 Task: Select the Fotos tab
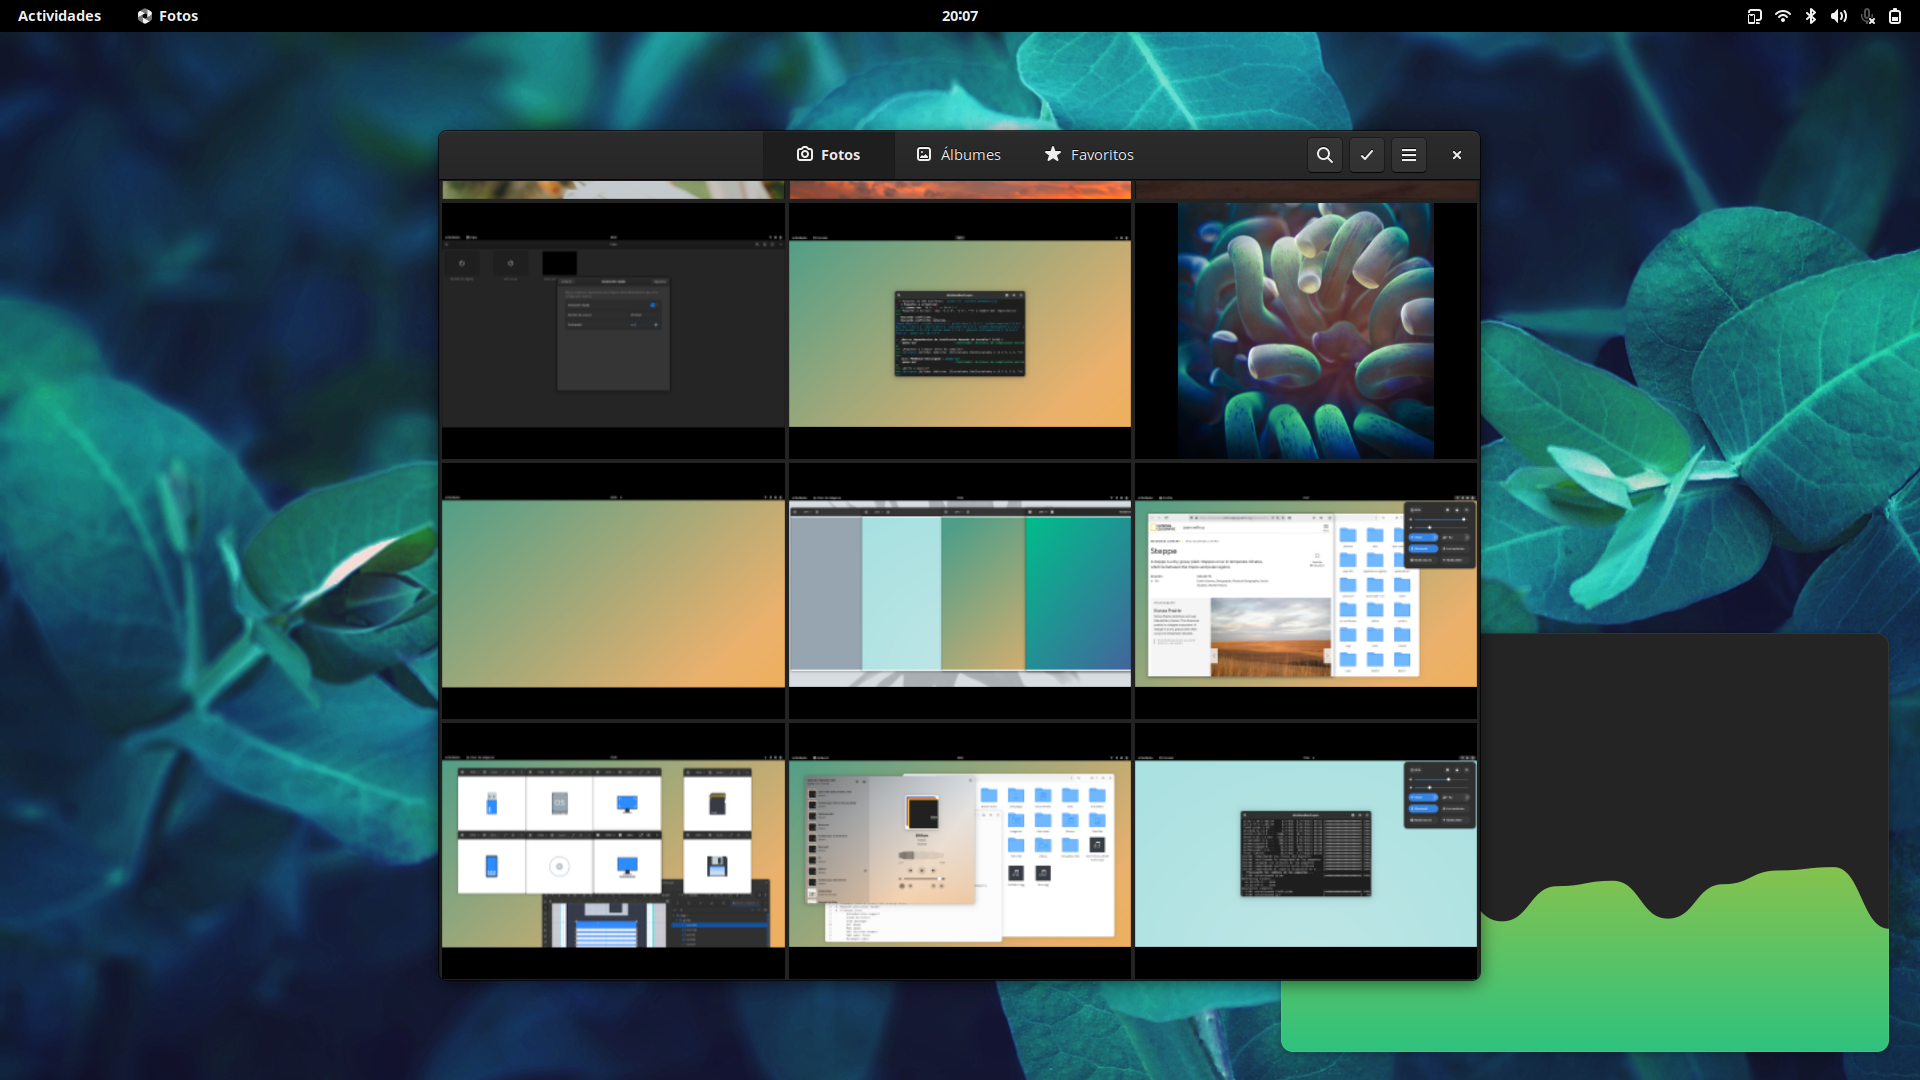click(x=828, y=155)
